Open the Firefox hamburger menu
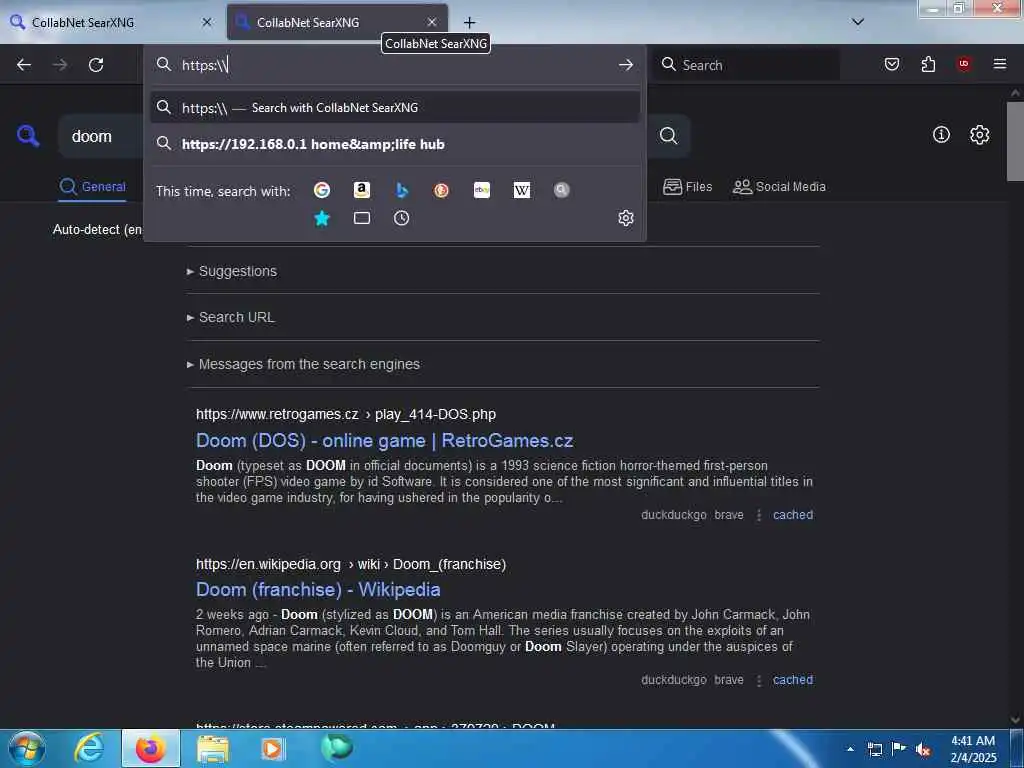Viewport: 1024px width, 768px height. pos(1000,64)
